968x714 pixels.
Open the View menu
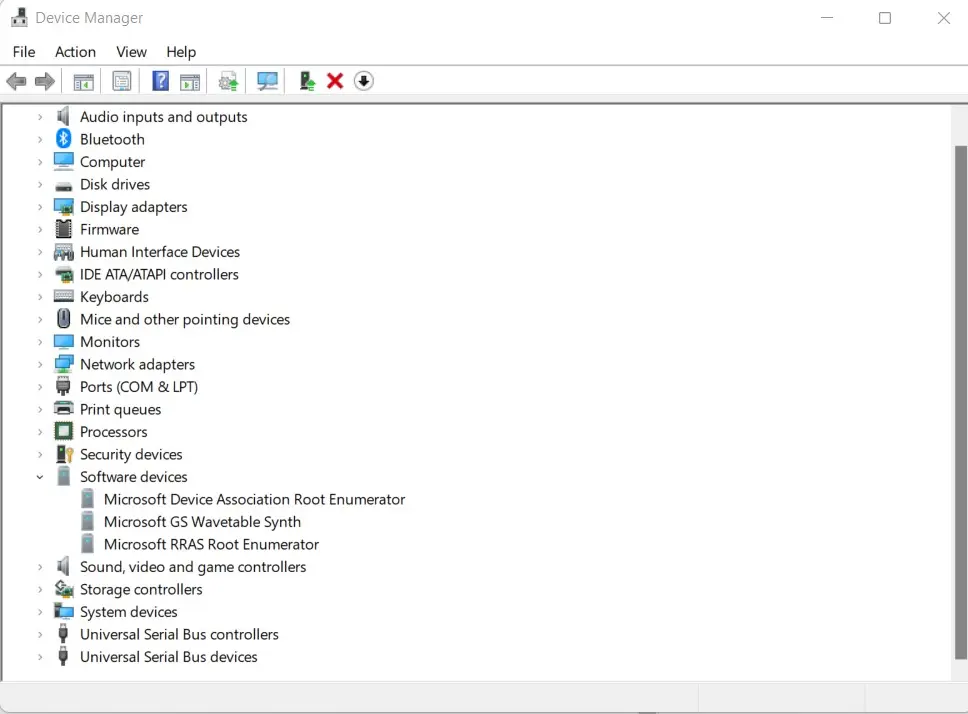(131, 52)
